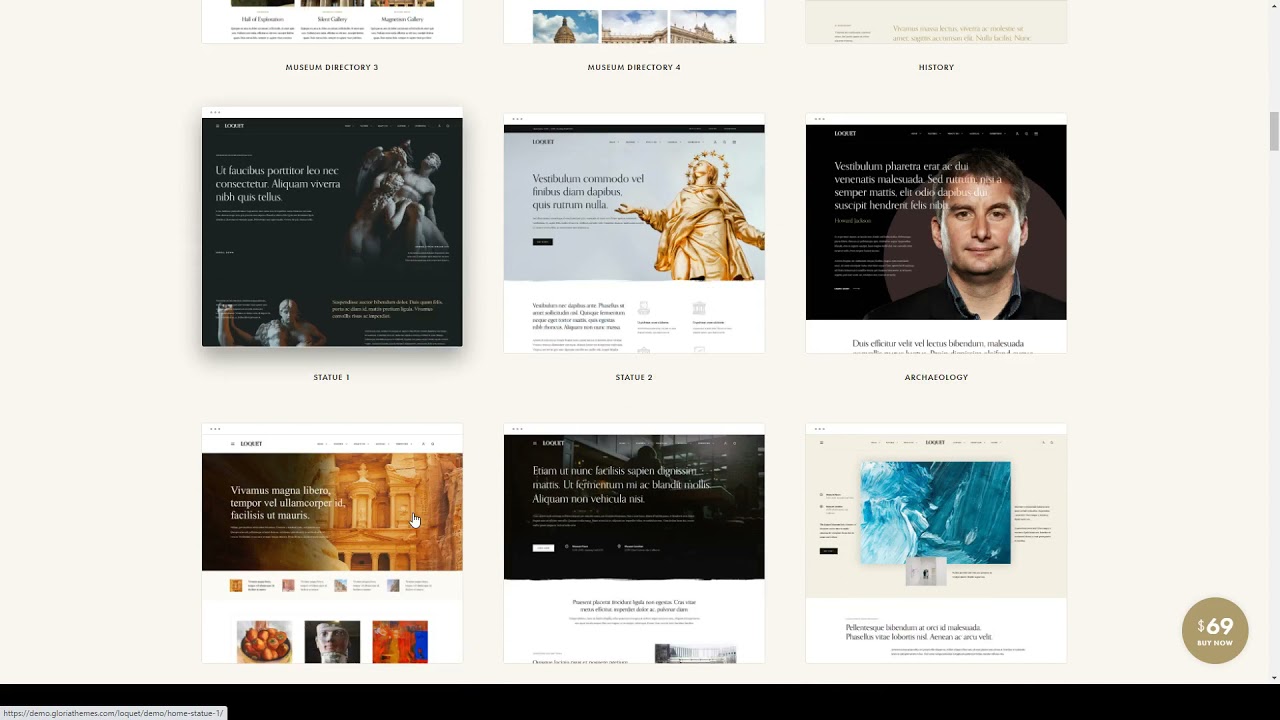Image resolution: width=1280 pixels, height=720 pixels.
Task: Open the Museum Directory 3 preview thumbnail
Action: pyautogui.click(x=332, y=21)
